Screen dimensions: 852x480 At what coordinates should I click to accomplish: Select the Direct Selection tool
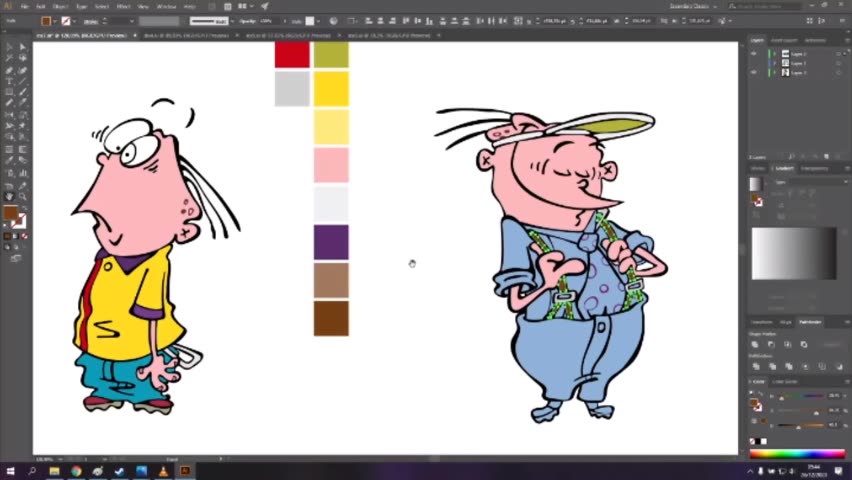23,47
